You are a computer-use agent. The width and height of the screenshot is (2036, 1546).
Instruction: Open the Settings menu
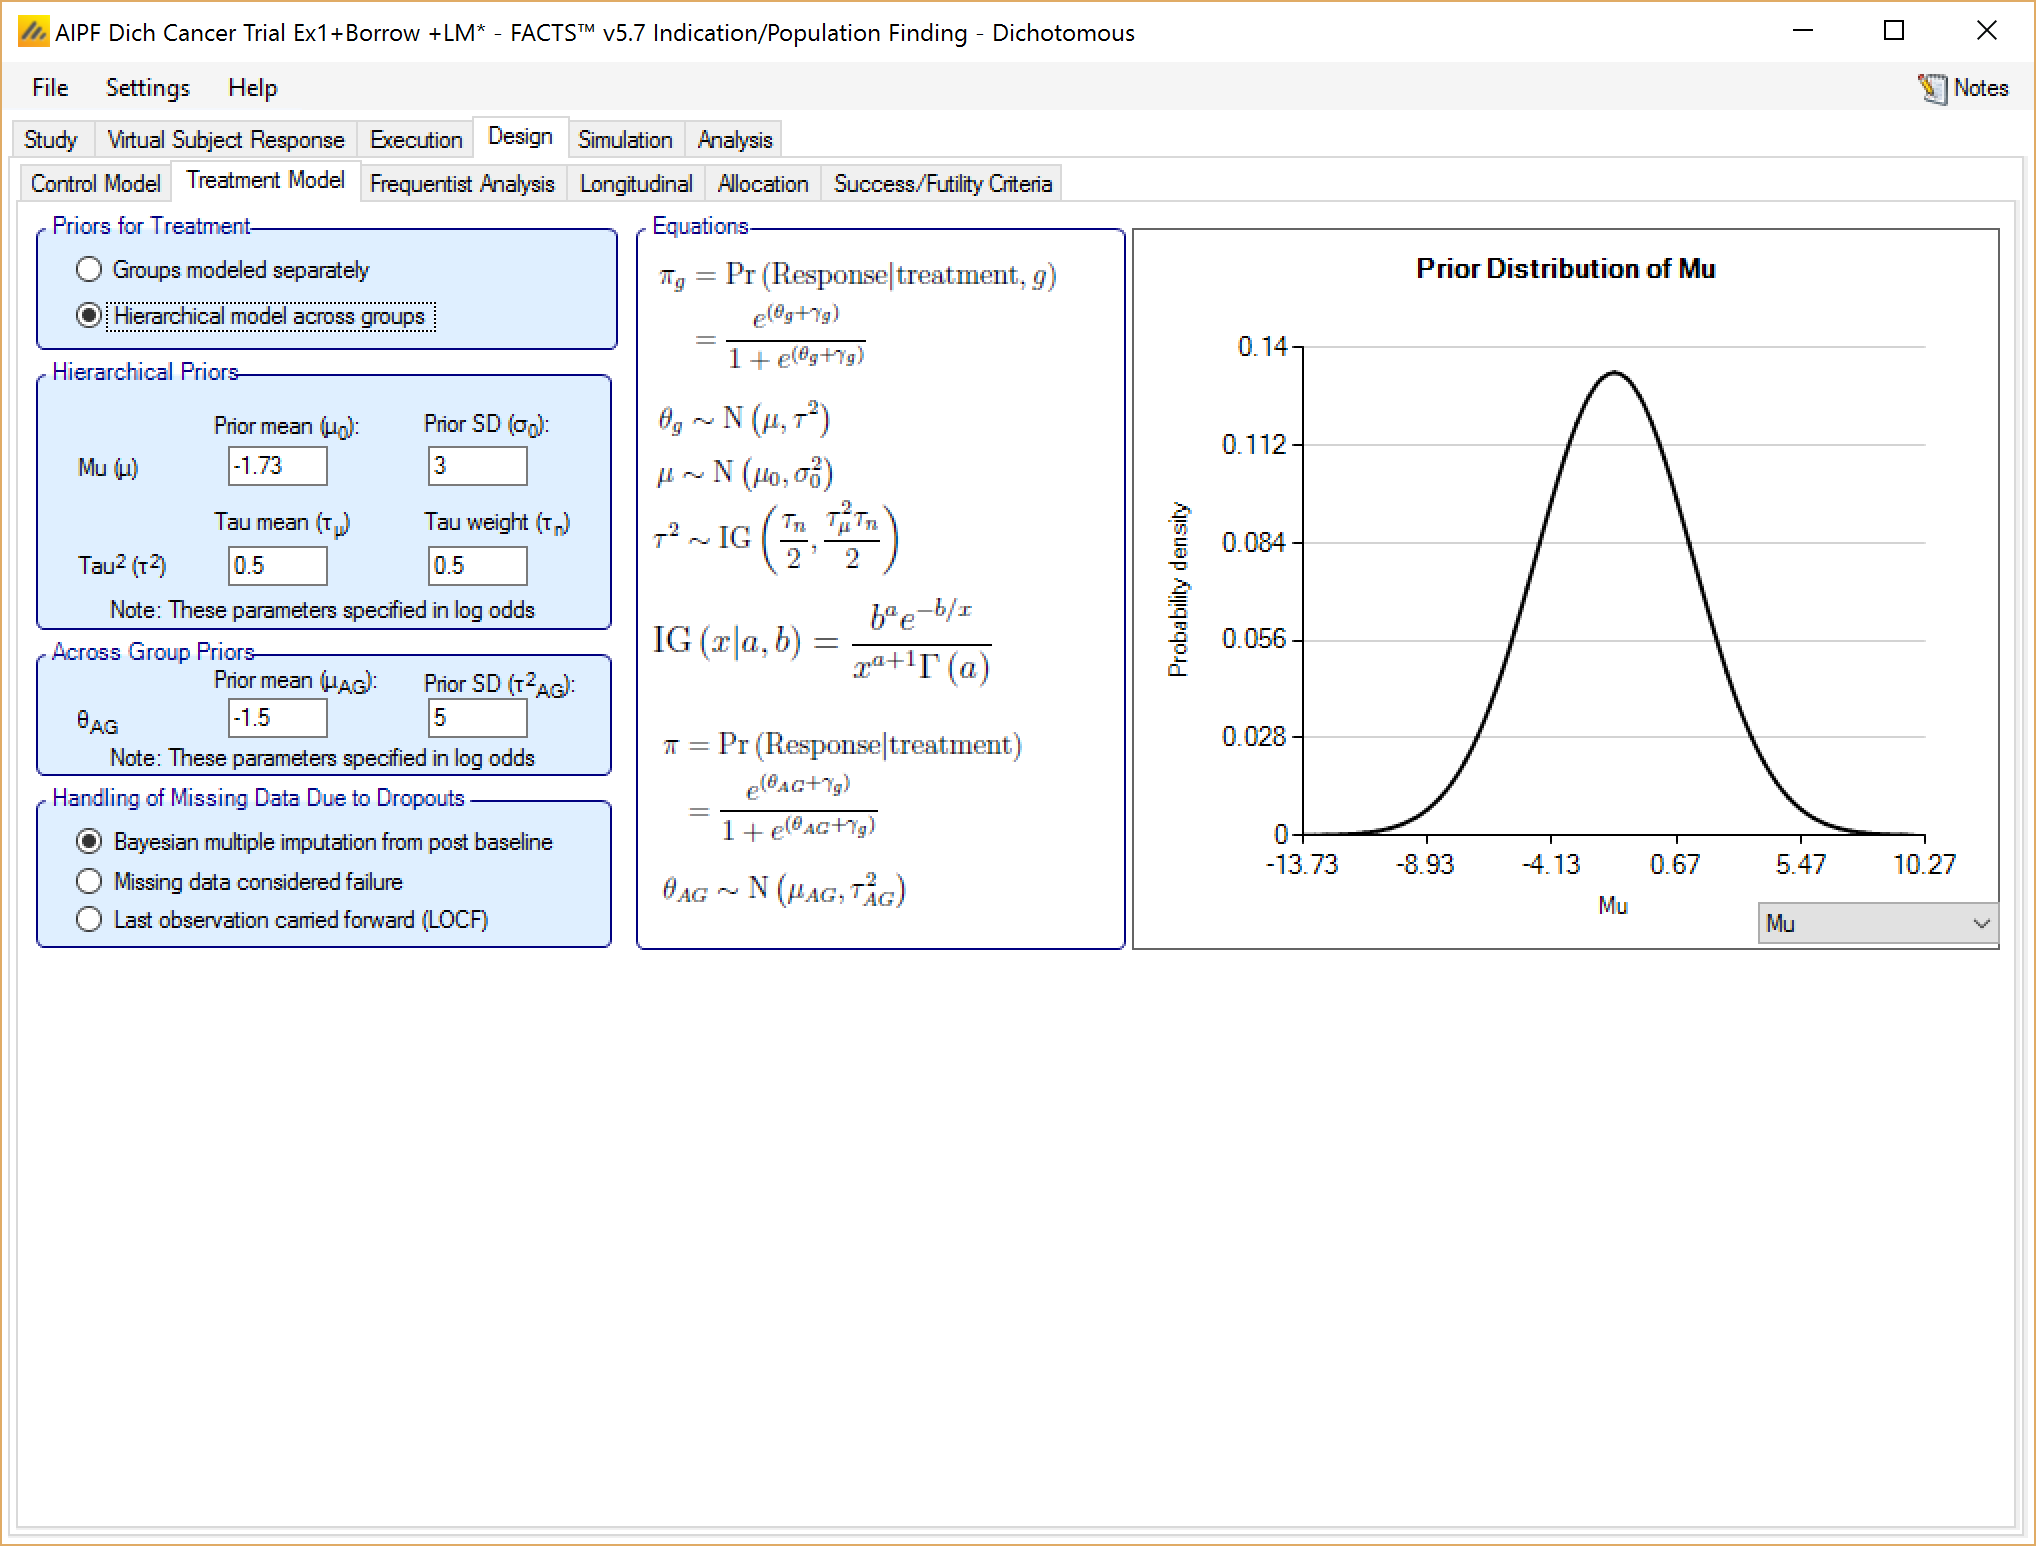point(147,88)
